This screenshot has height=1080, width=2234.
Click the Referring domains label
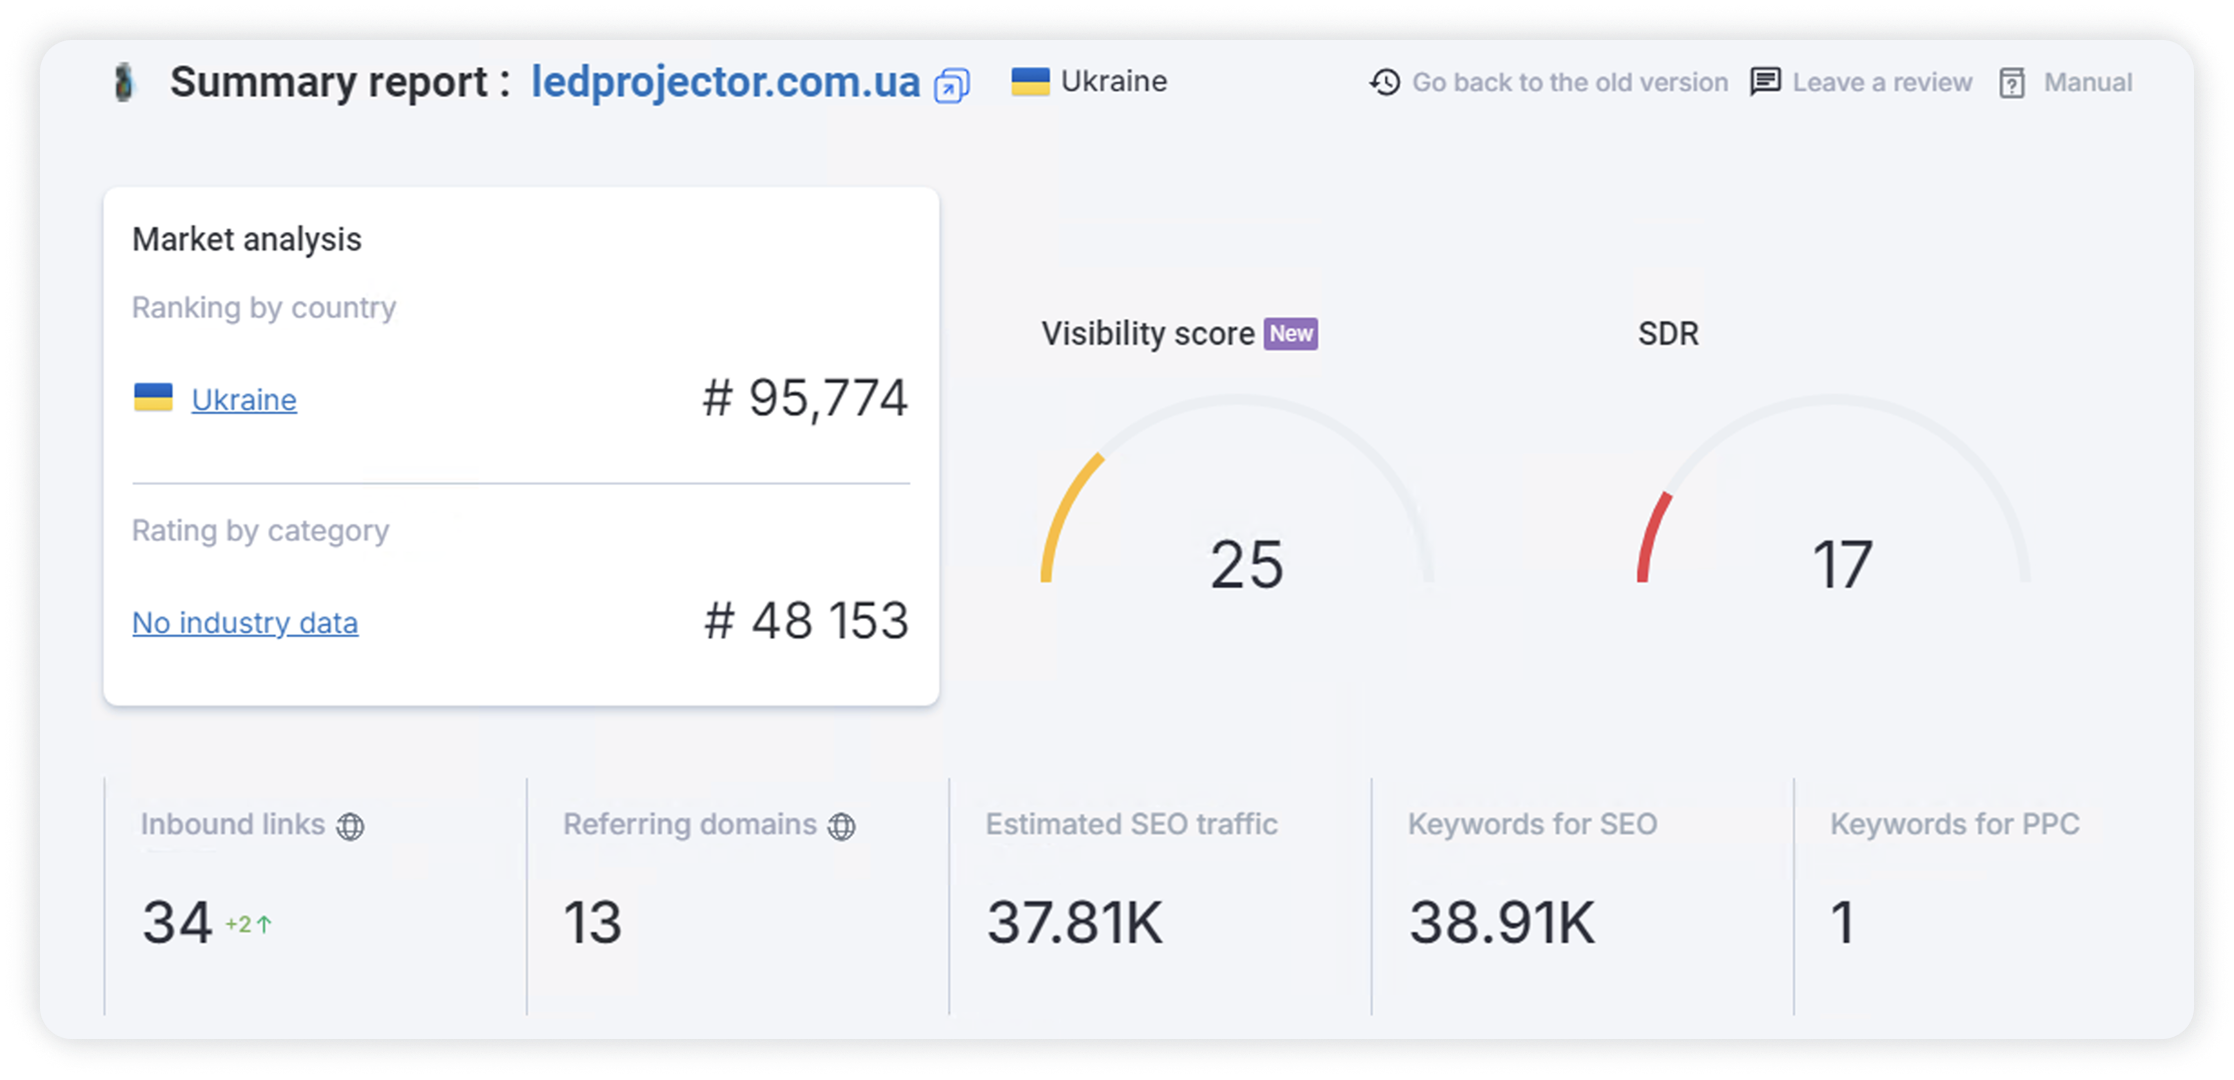point(690,824)
